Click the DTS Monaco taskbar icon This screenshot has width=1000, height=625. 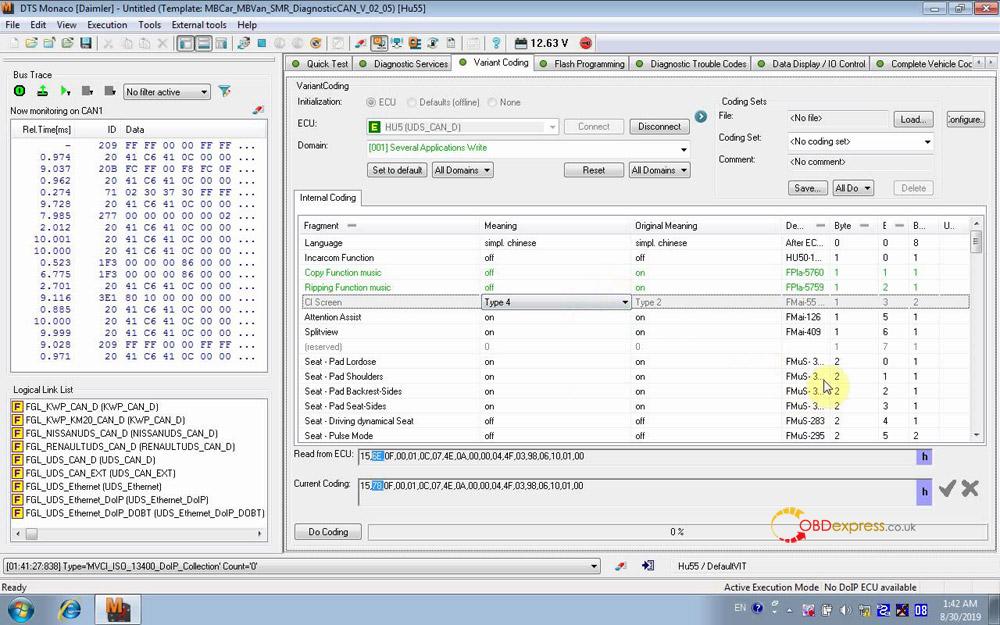coord(118,610)
